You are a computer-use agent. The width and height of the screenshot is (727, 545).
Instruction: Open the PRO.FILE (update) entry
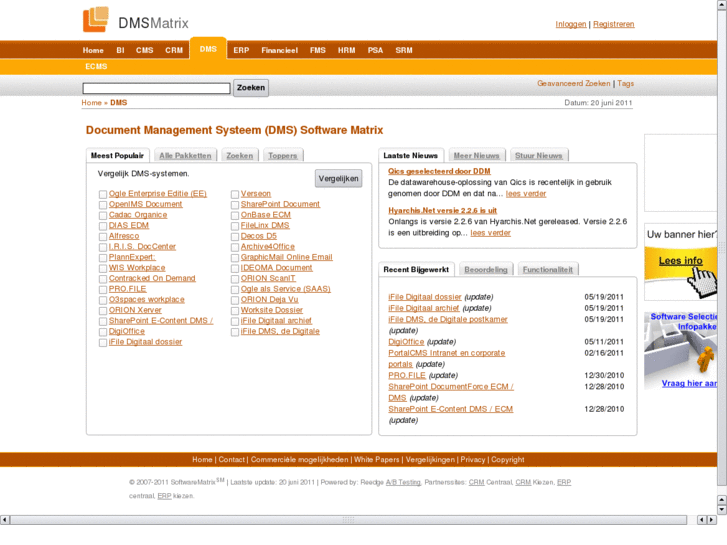tap(407, 375)
